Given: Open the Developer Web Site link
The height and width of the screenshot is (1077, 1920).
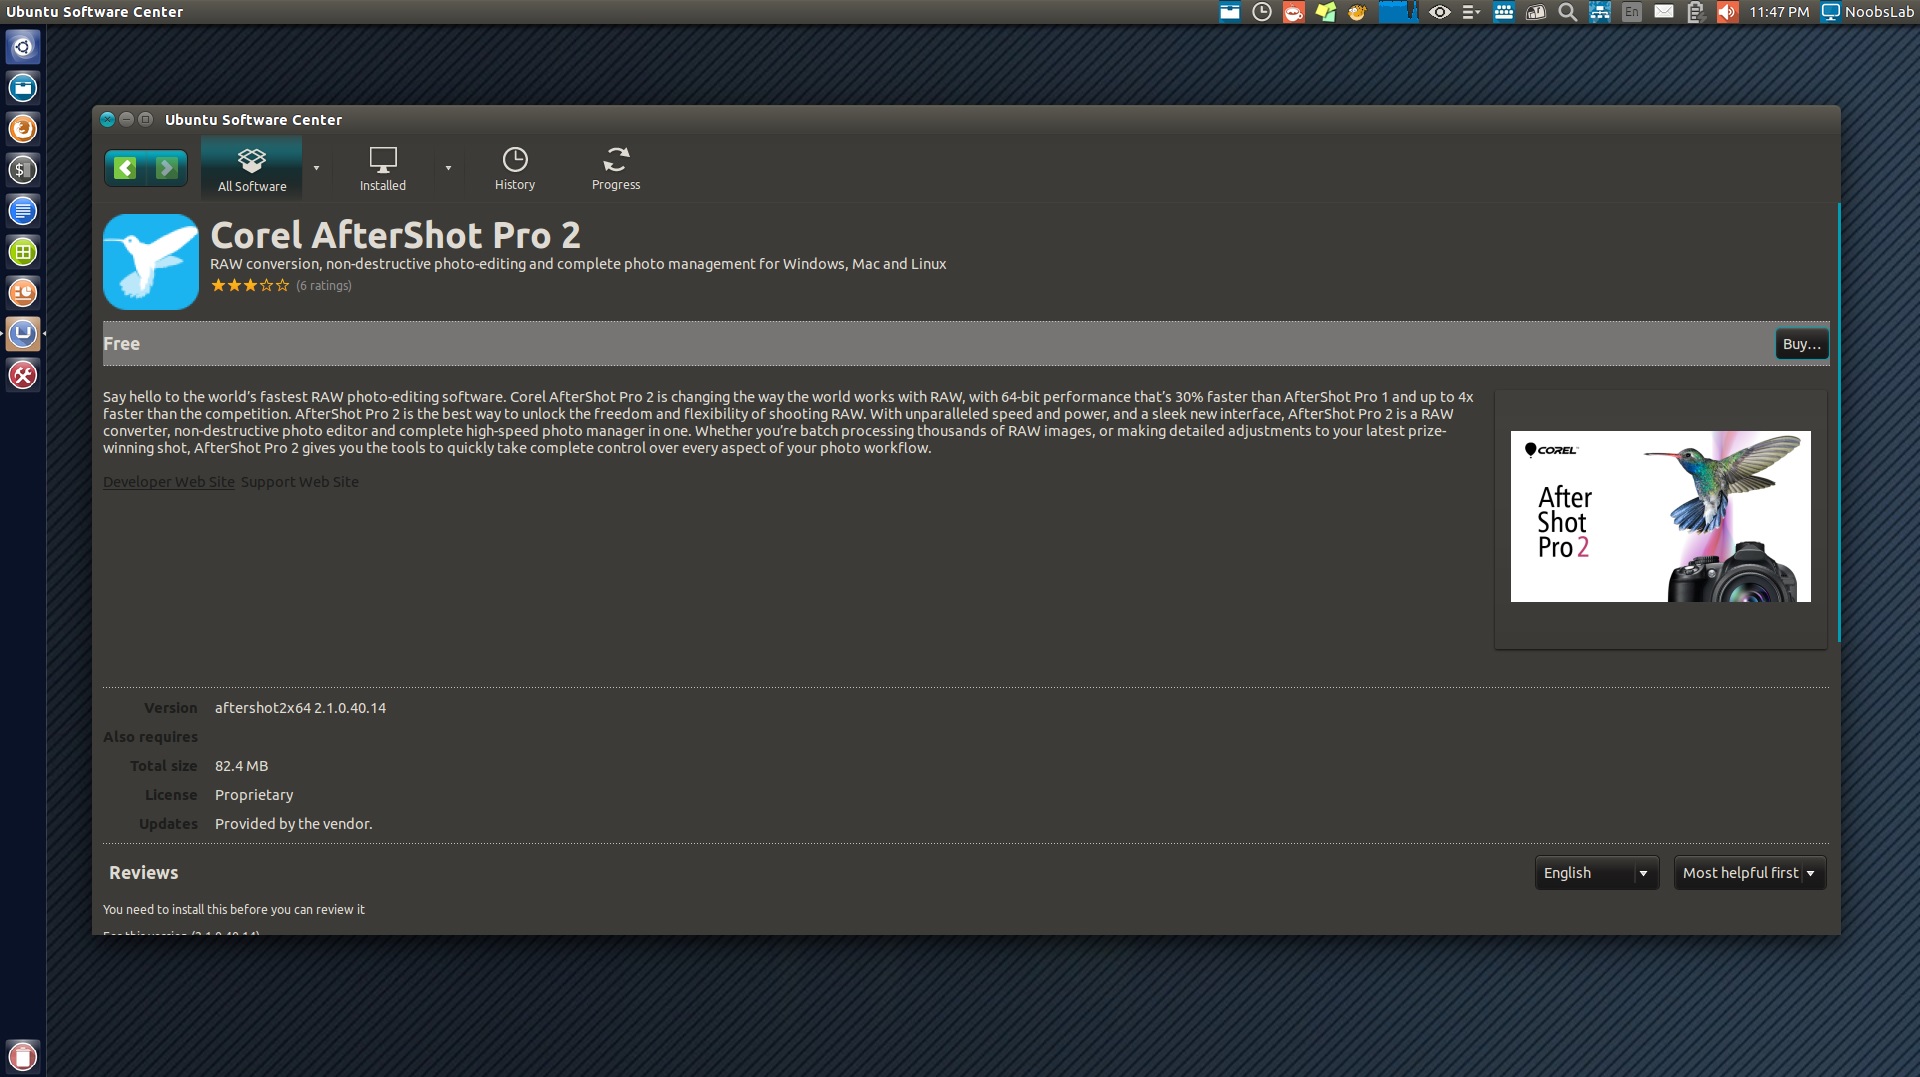Looking at the screenshot, I should point(169,482).
